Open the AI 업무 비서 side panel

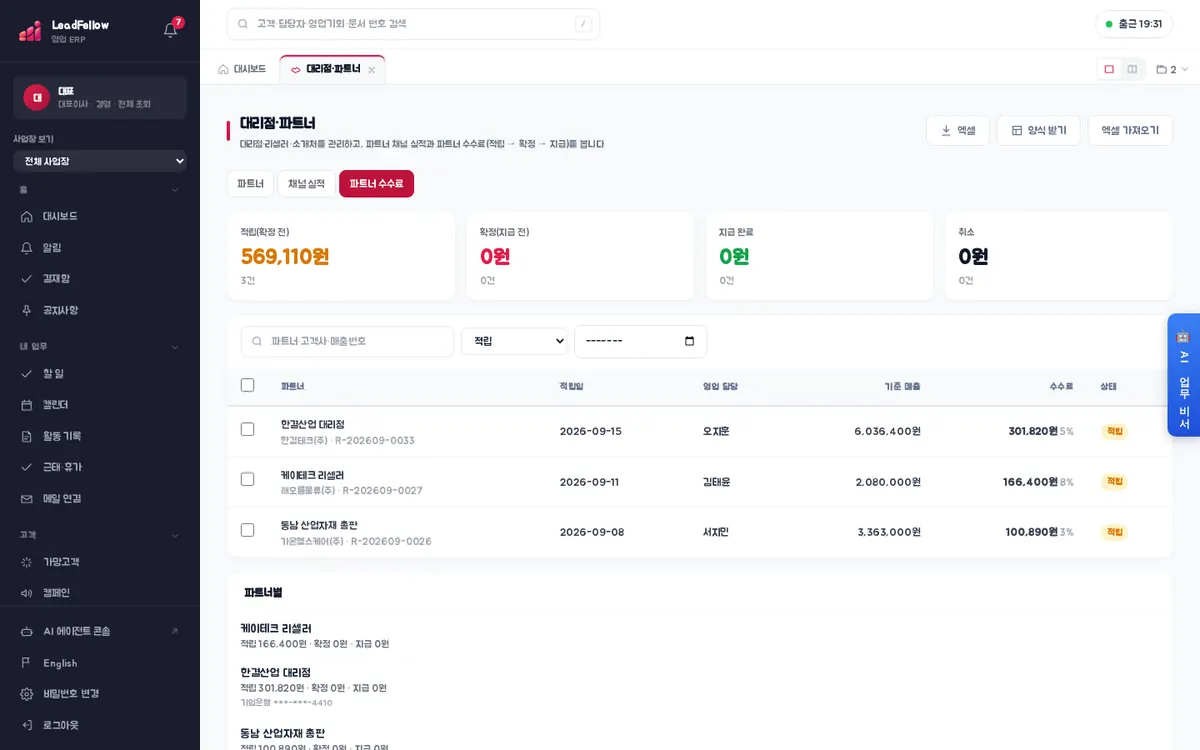click(1183, 375)
